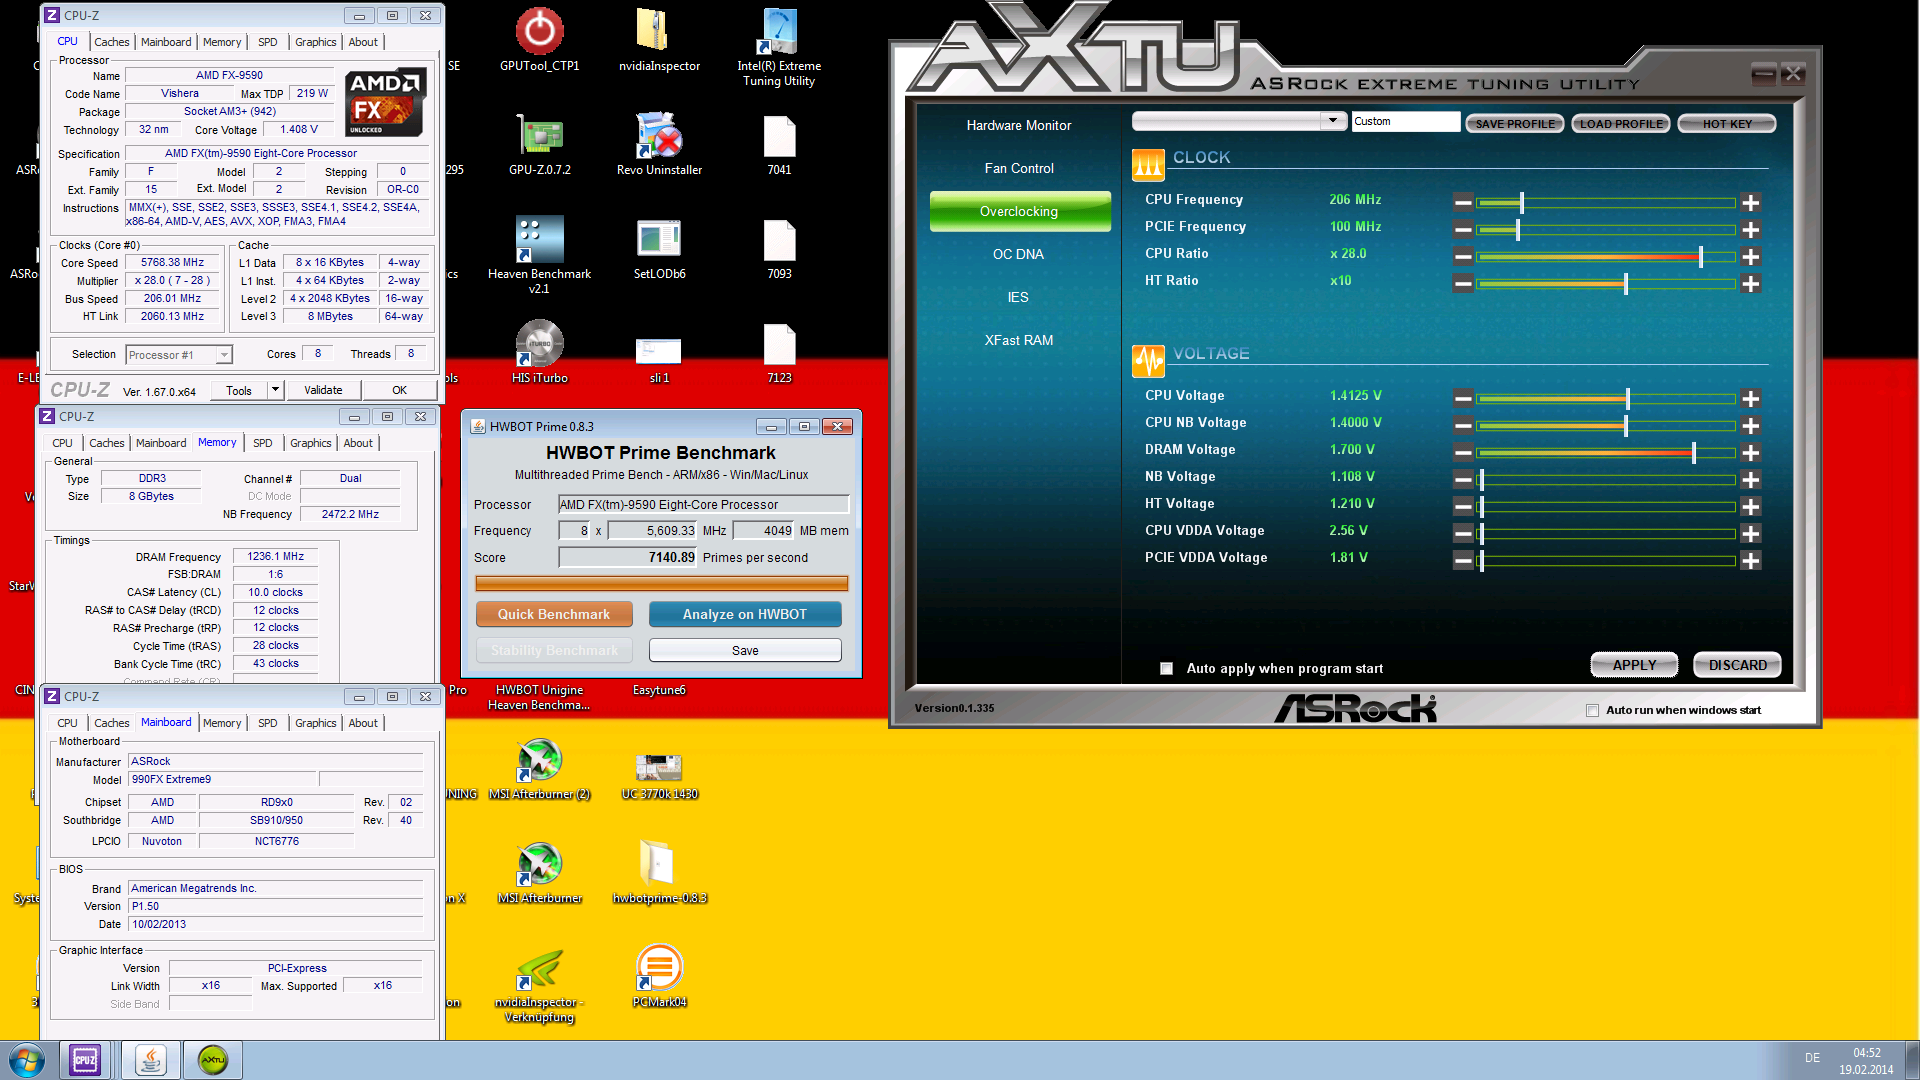The width and height of the screenshot is (1920, 1080).
Task: Decrease CPU Voltage with minus button
Action: [x=1463, y=399]
